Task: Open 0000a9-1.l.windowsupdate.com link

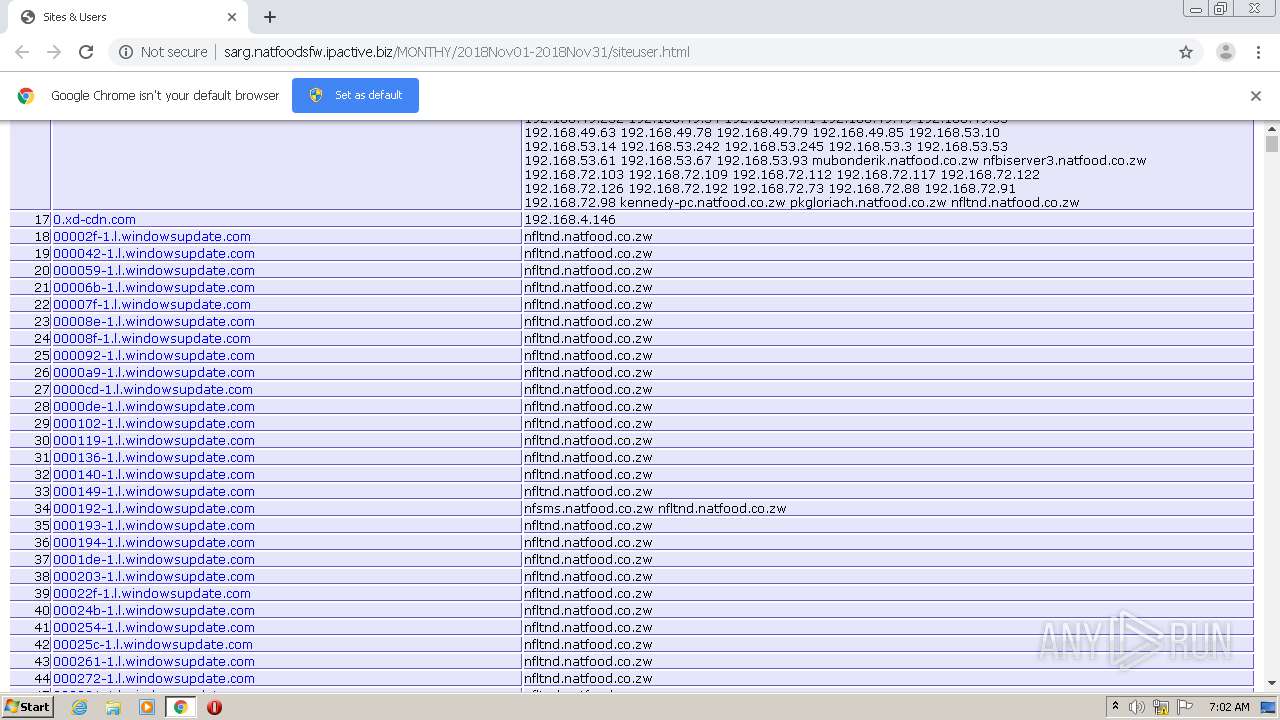Action: (x=154, y=372)
